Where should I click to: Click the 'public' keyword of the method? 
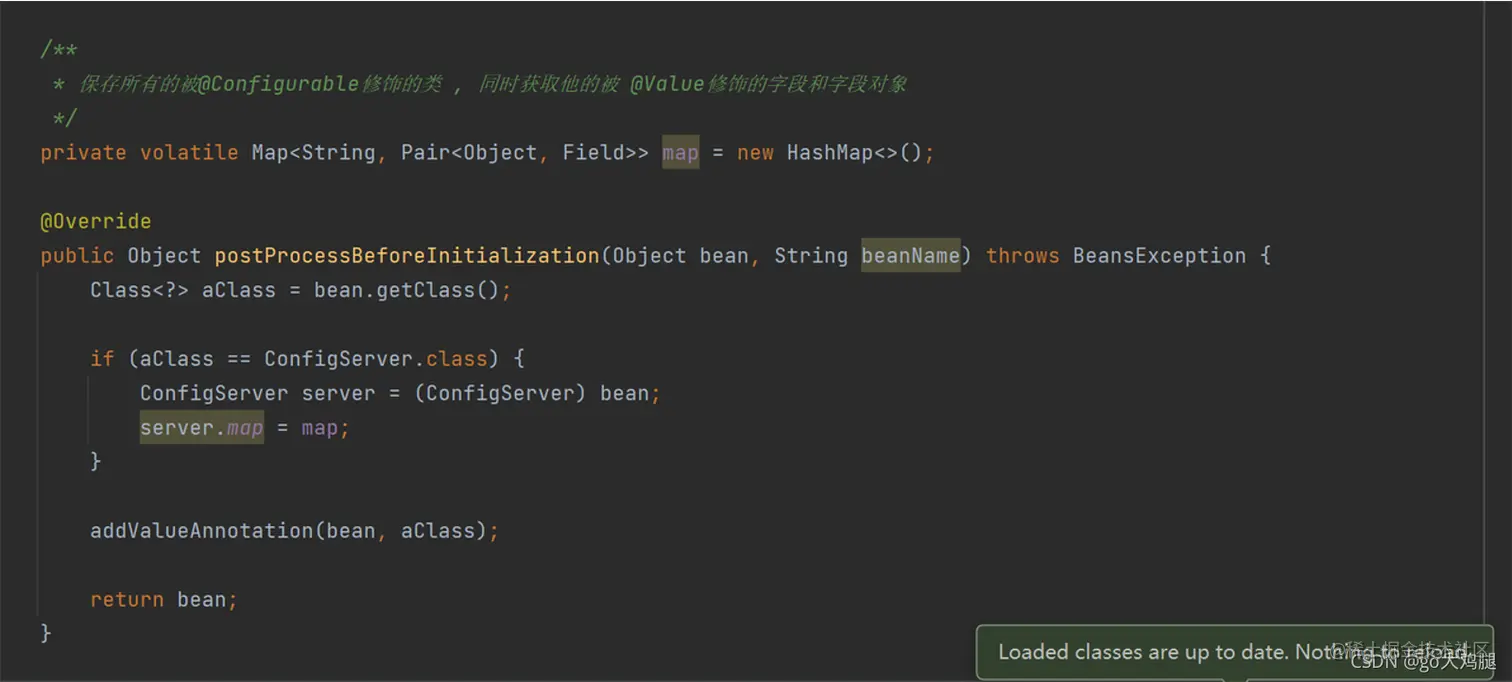tap(78, 256)
